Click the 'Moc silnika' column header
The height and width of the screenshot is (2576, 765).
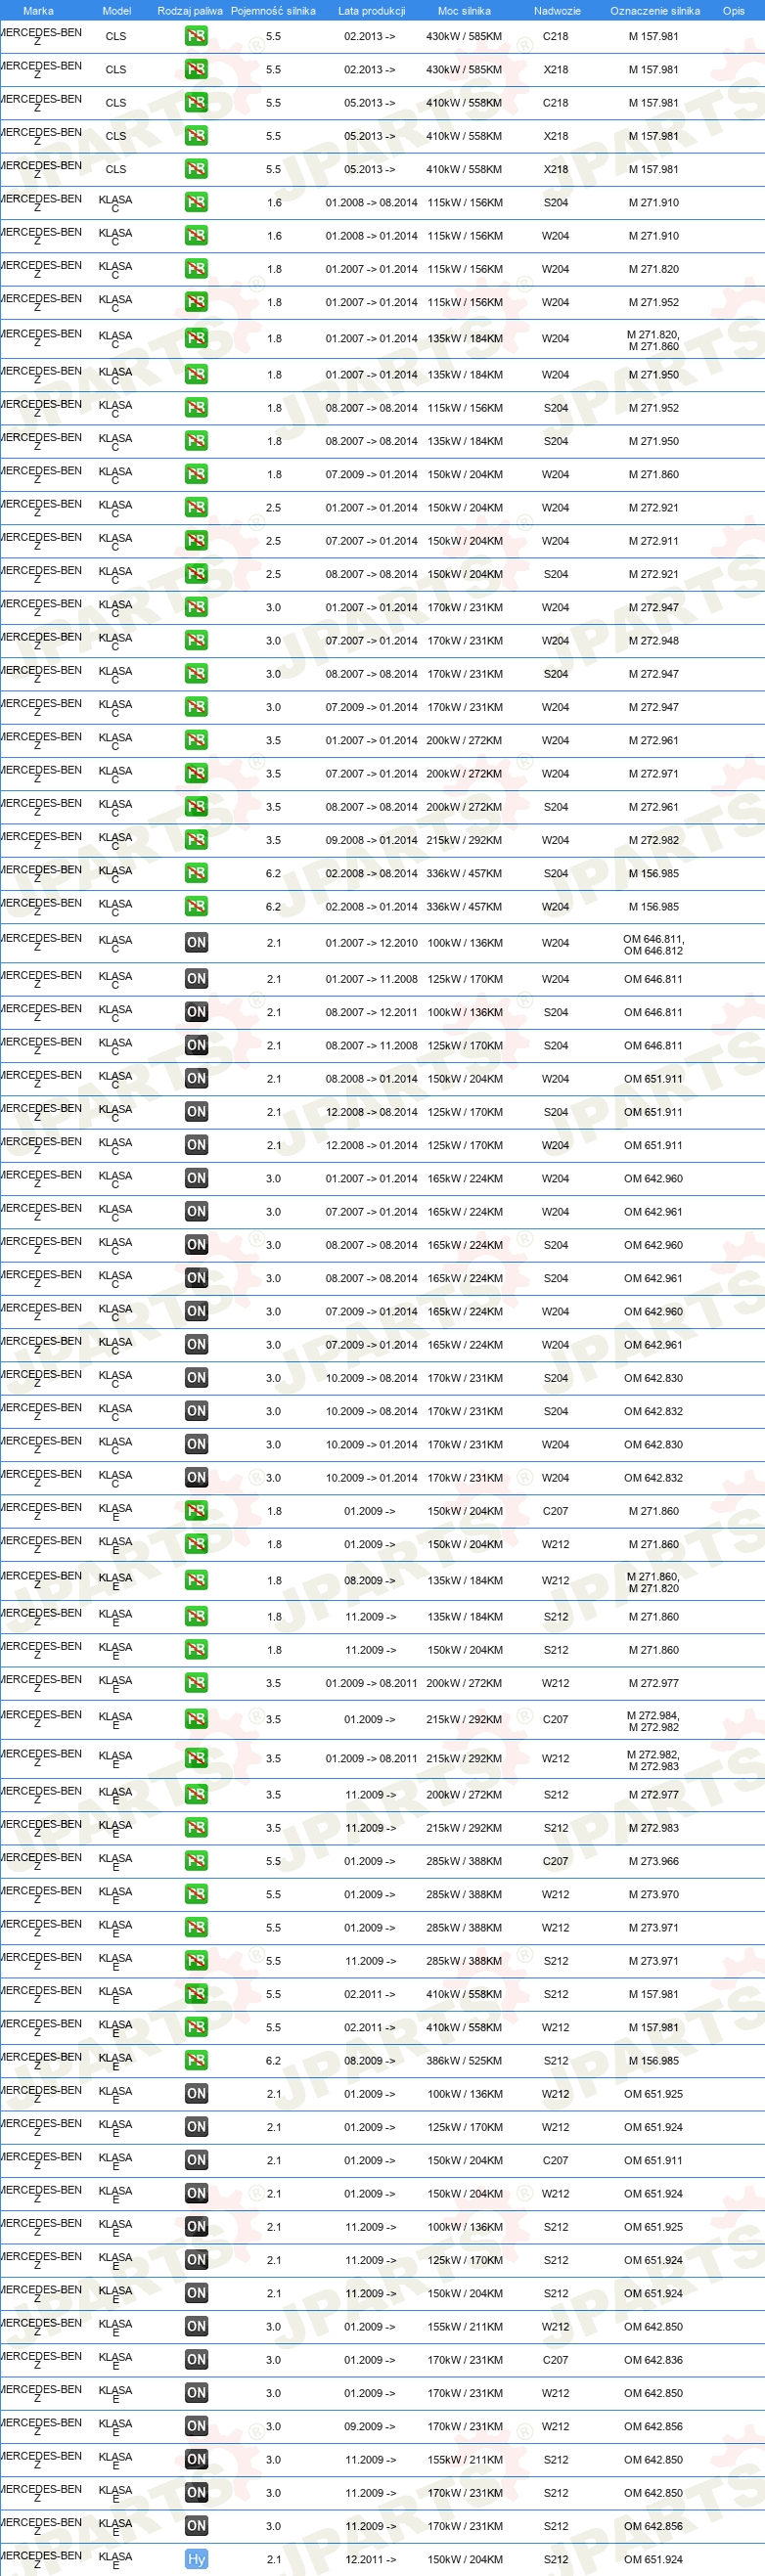pyautogui.click(x=464, y=11)
